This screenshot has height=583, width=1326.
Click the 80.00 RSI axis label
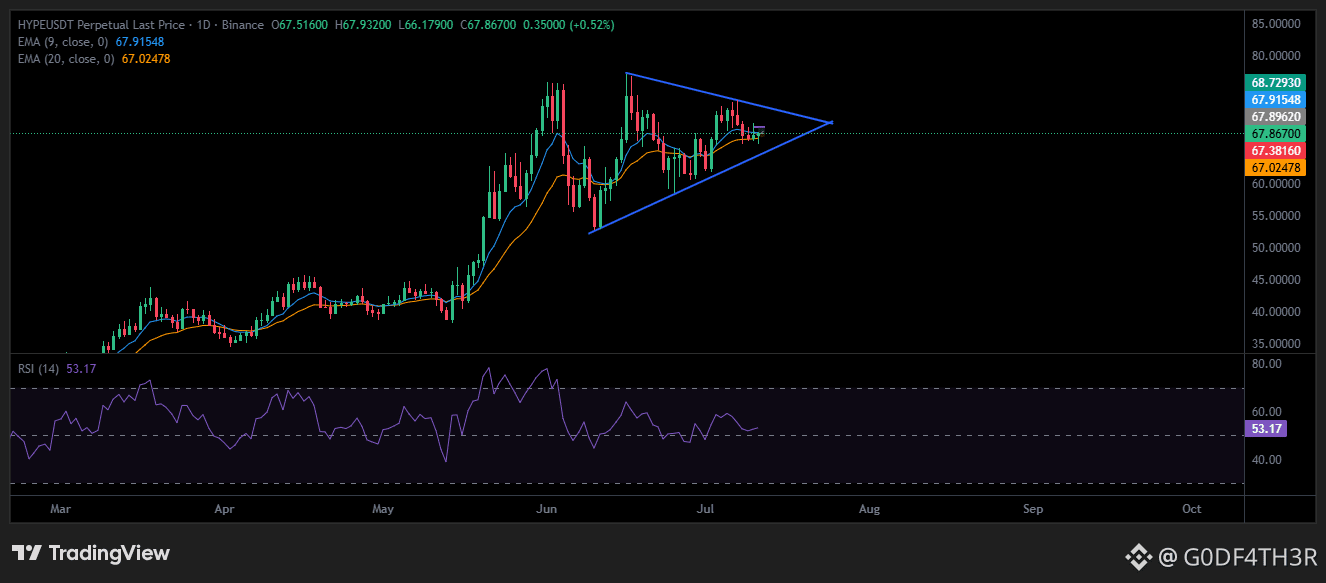pyautogui.click(x=1266, y=364)
